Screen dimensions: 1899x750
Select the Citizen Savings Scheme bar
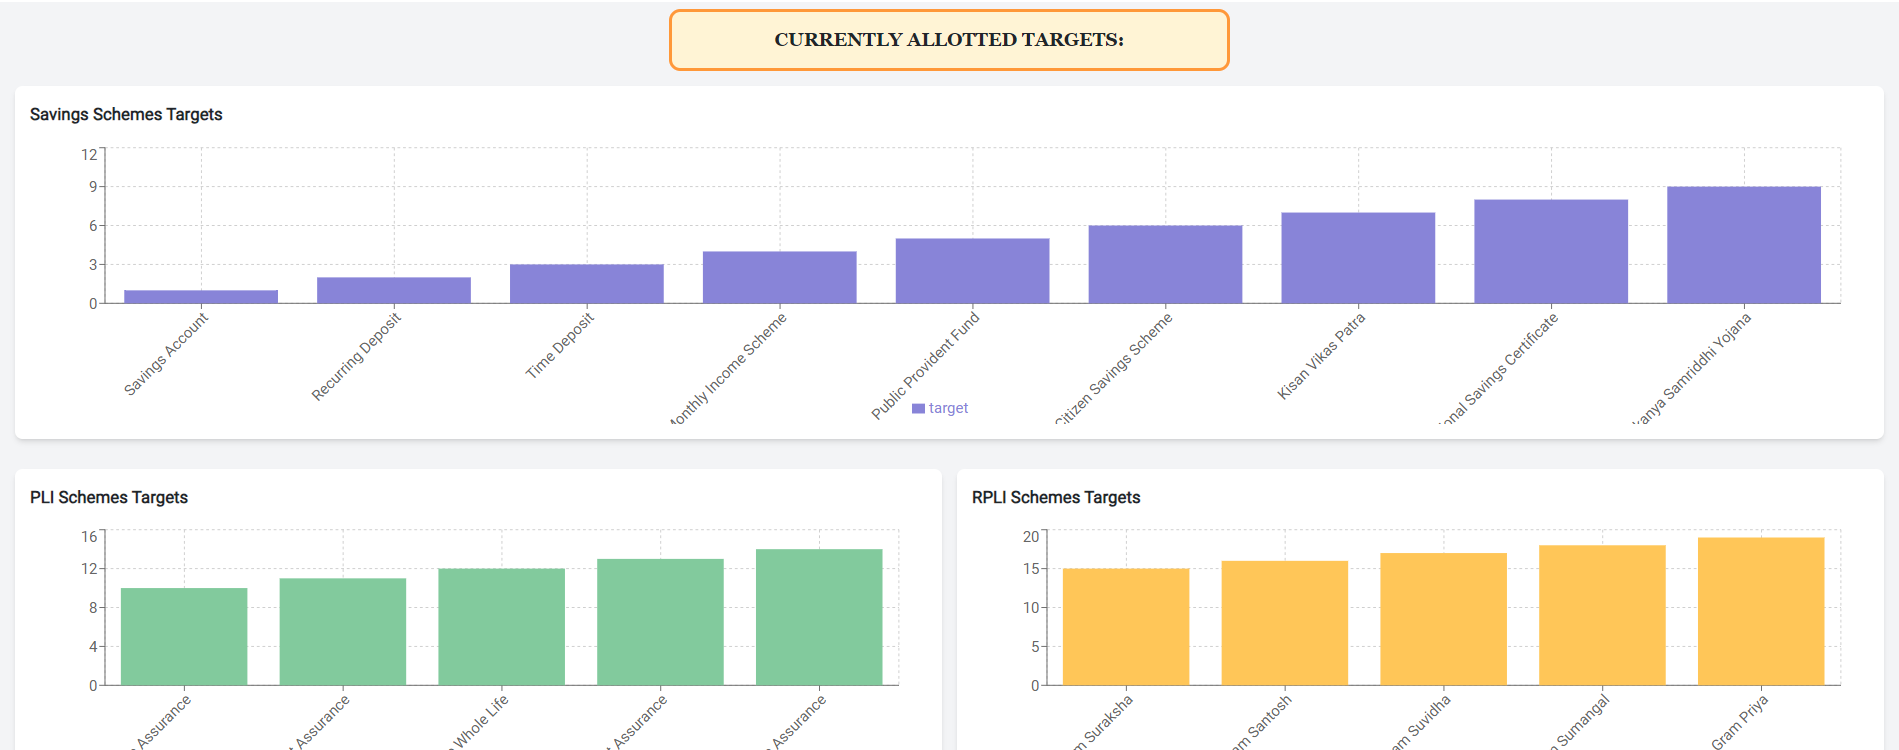[1166, 264]
